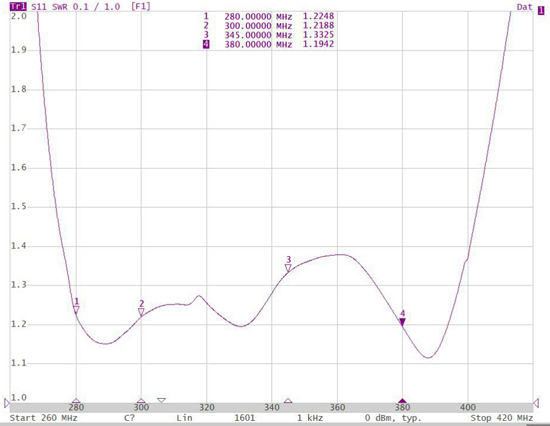
Task: Click the 0 dBm power level field
Action: point(393,418)
